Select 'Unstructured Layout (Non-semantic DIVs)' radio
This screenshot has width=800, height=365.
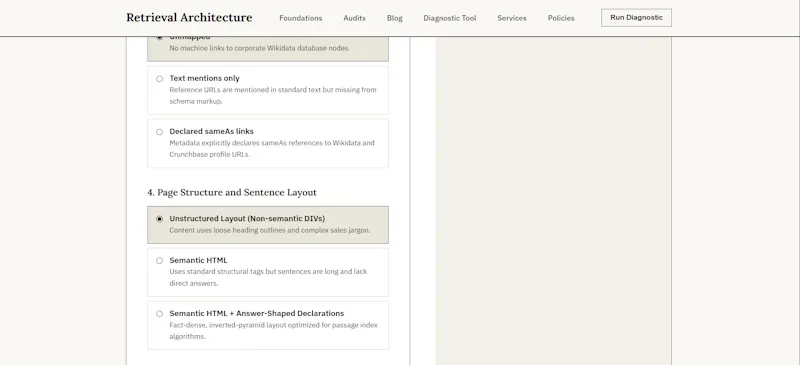[159, 219]
